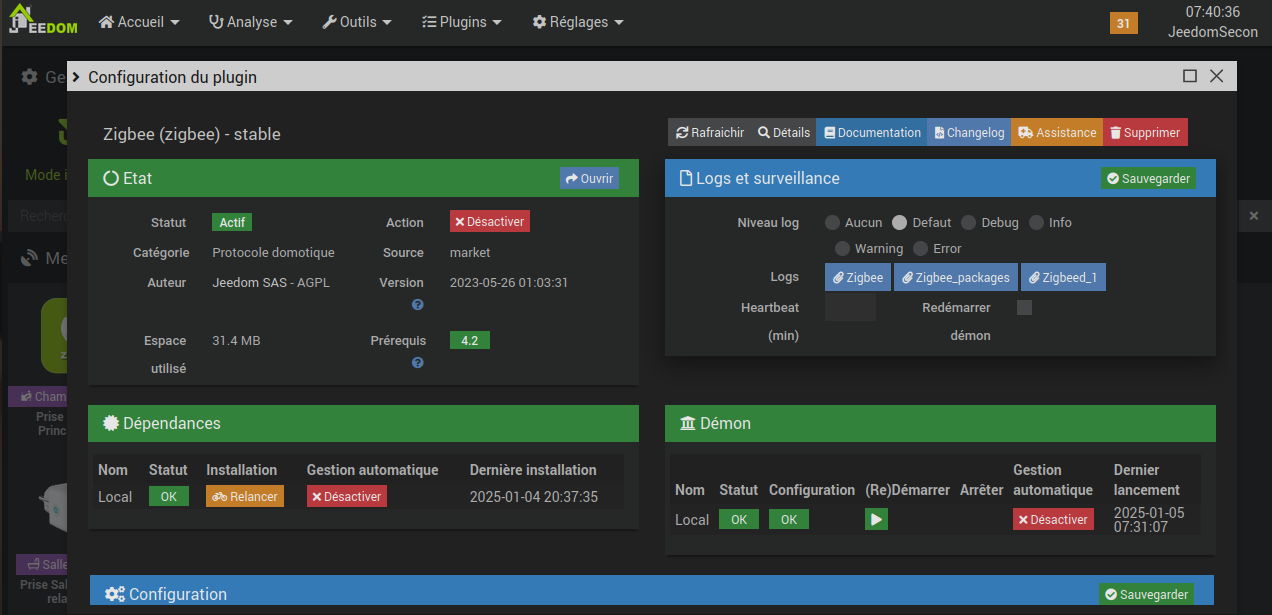Open the Accueil dropdown menu

pos(140,22)
